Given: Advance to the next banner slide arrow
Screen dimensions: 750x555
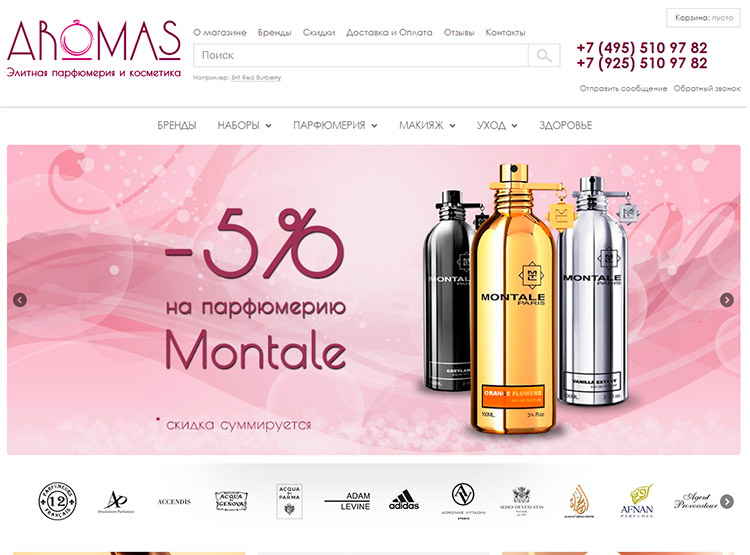Looking at the screenshot, I should pyautogui.click(x=727, y=300).
